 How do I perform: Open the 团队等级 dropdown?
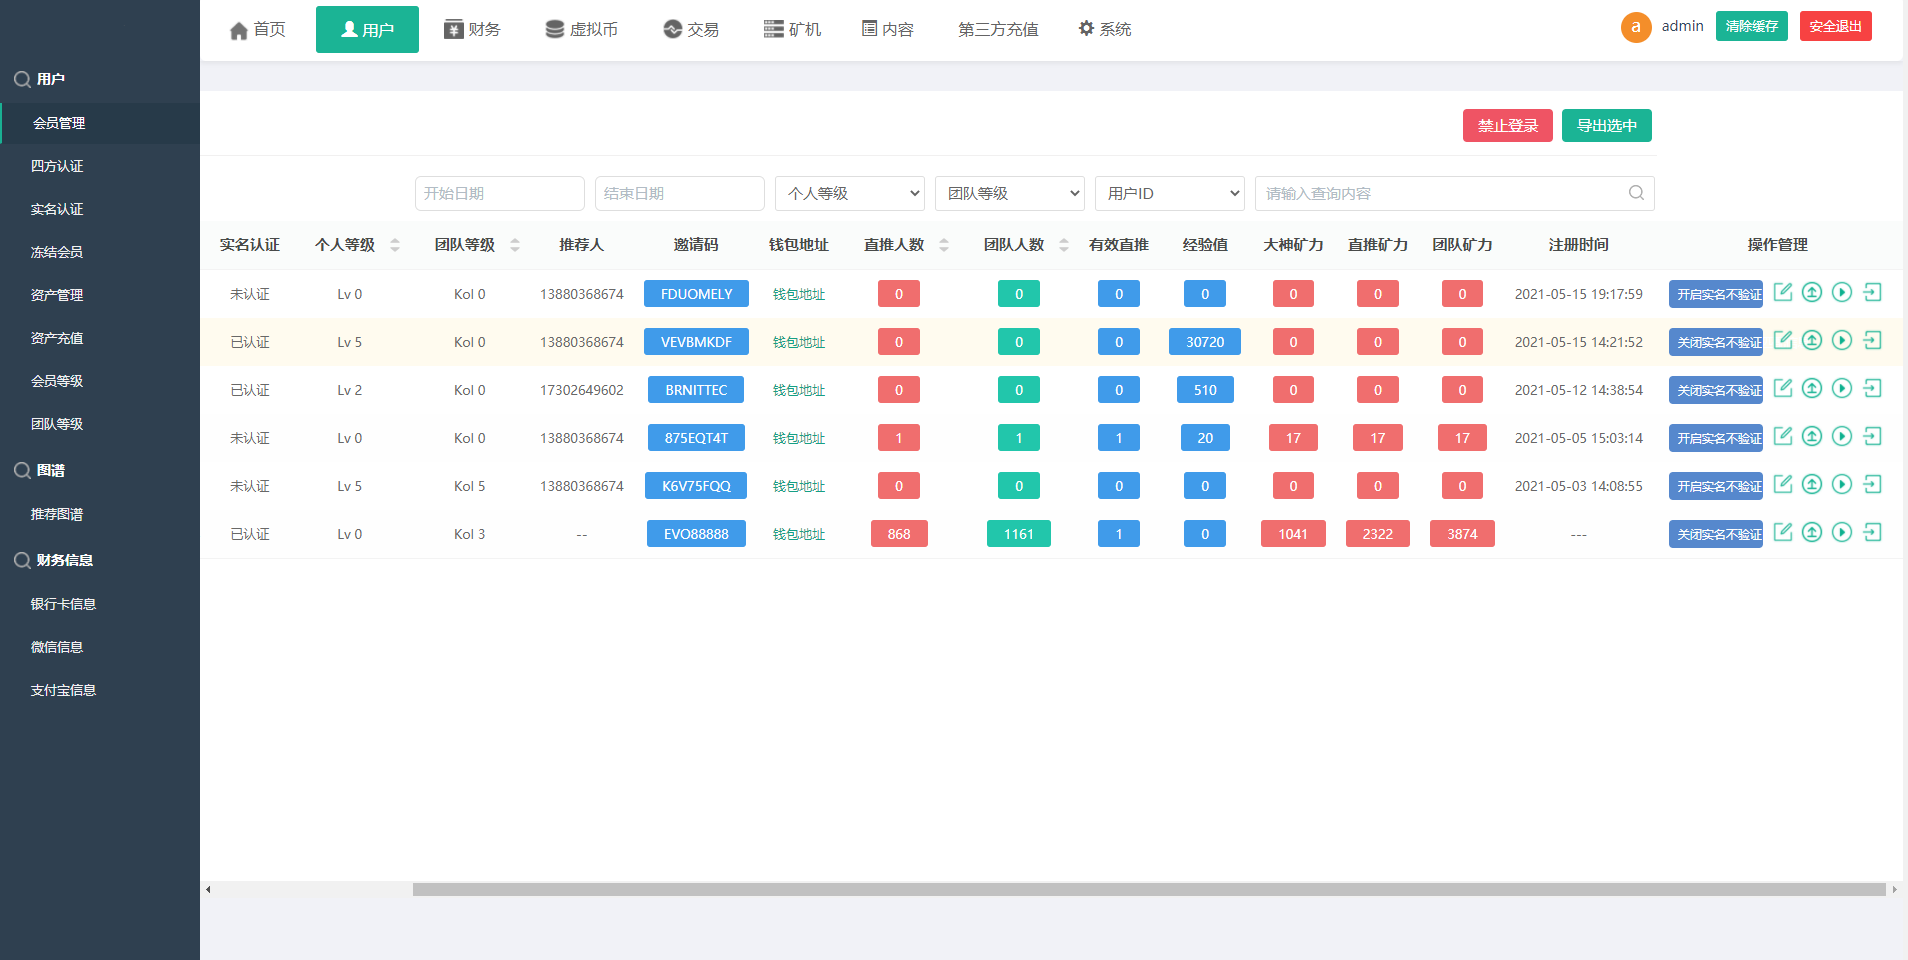(1009, 193)
